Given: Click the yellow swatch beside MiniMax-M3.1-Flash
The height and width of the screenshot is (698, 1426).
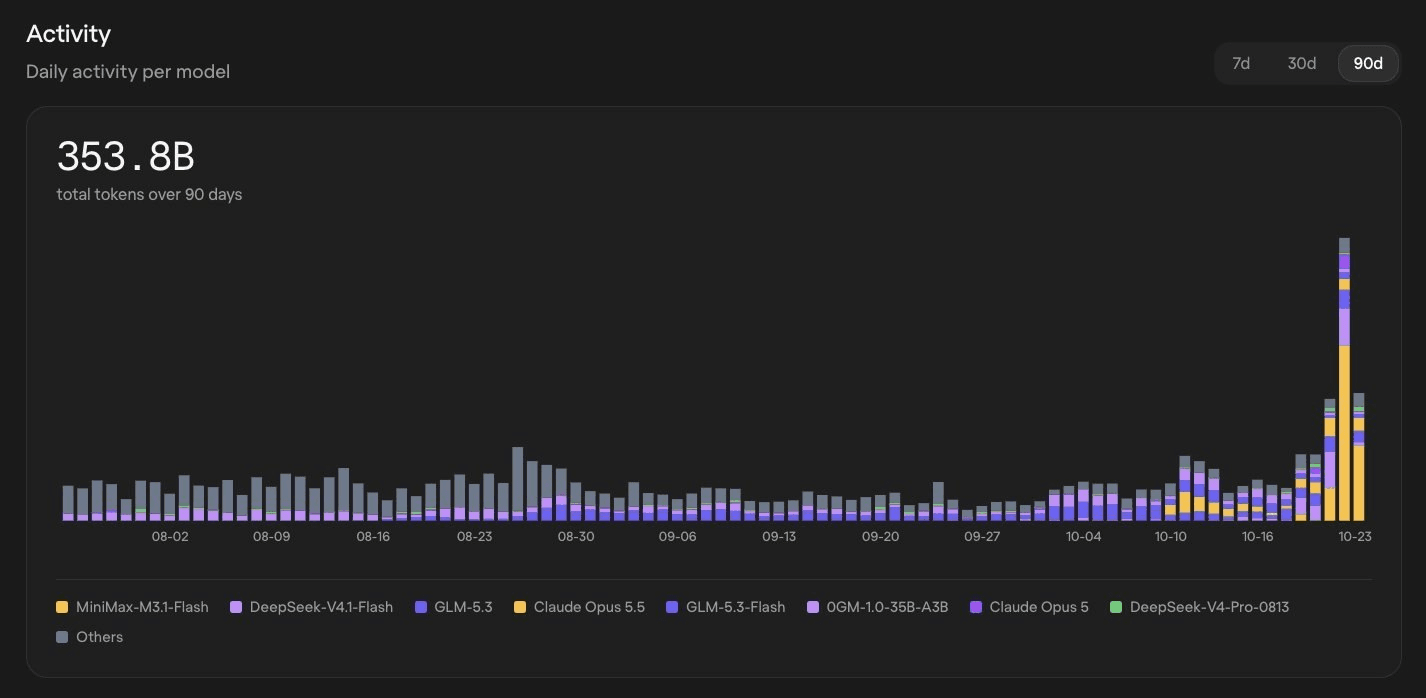Looking at the screenshot, I should tap(62, 607).
